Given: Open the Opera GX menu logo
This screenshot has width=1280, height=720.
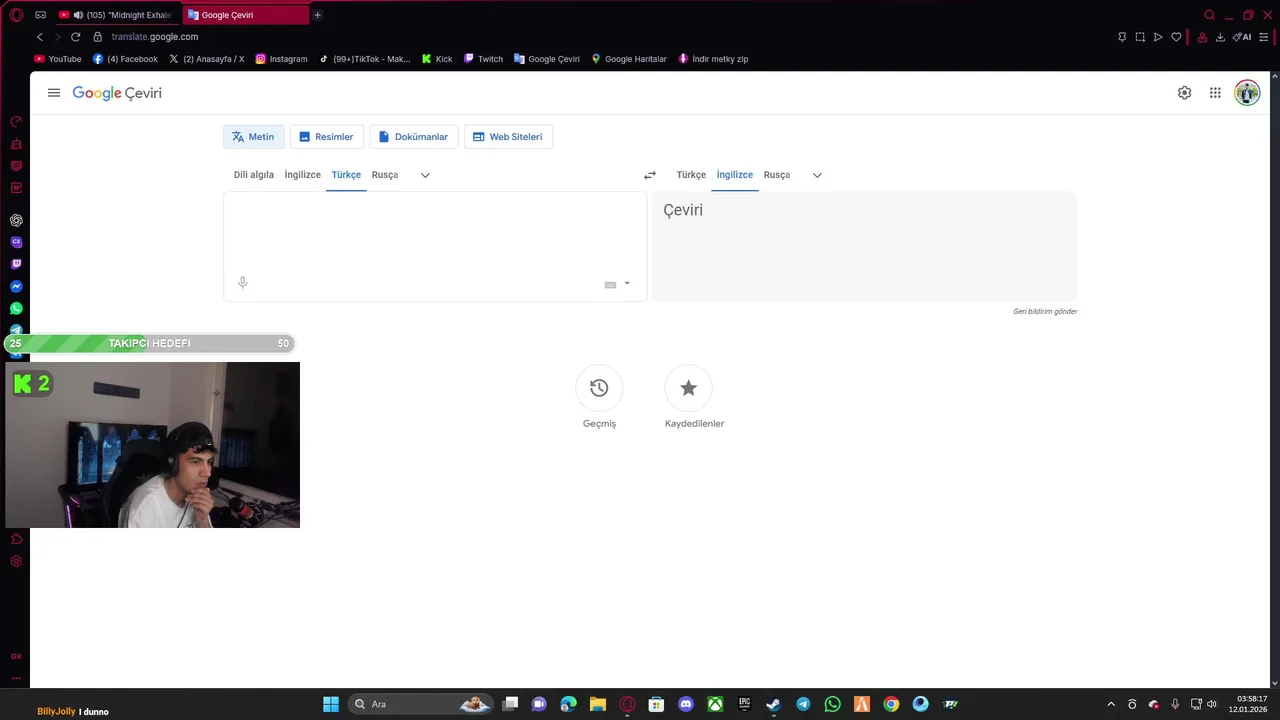Looking at the screenshot, I should 16,15.
